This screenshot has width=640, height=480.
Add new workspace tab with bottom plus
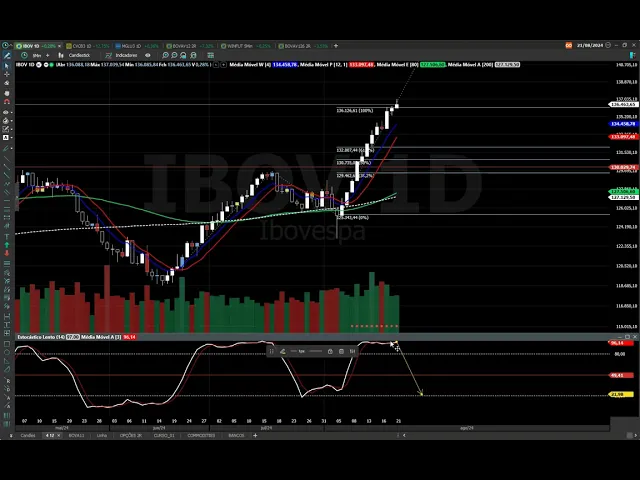point(255,436)
